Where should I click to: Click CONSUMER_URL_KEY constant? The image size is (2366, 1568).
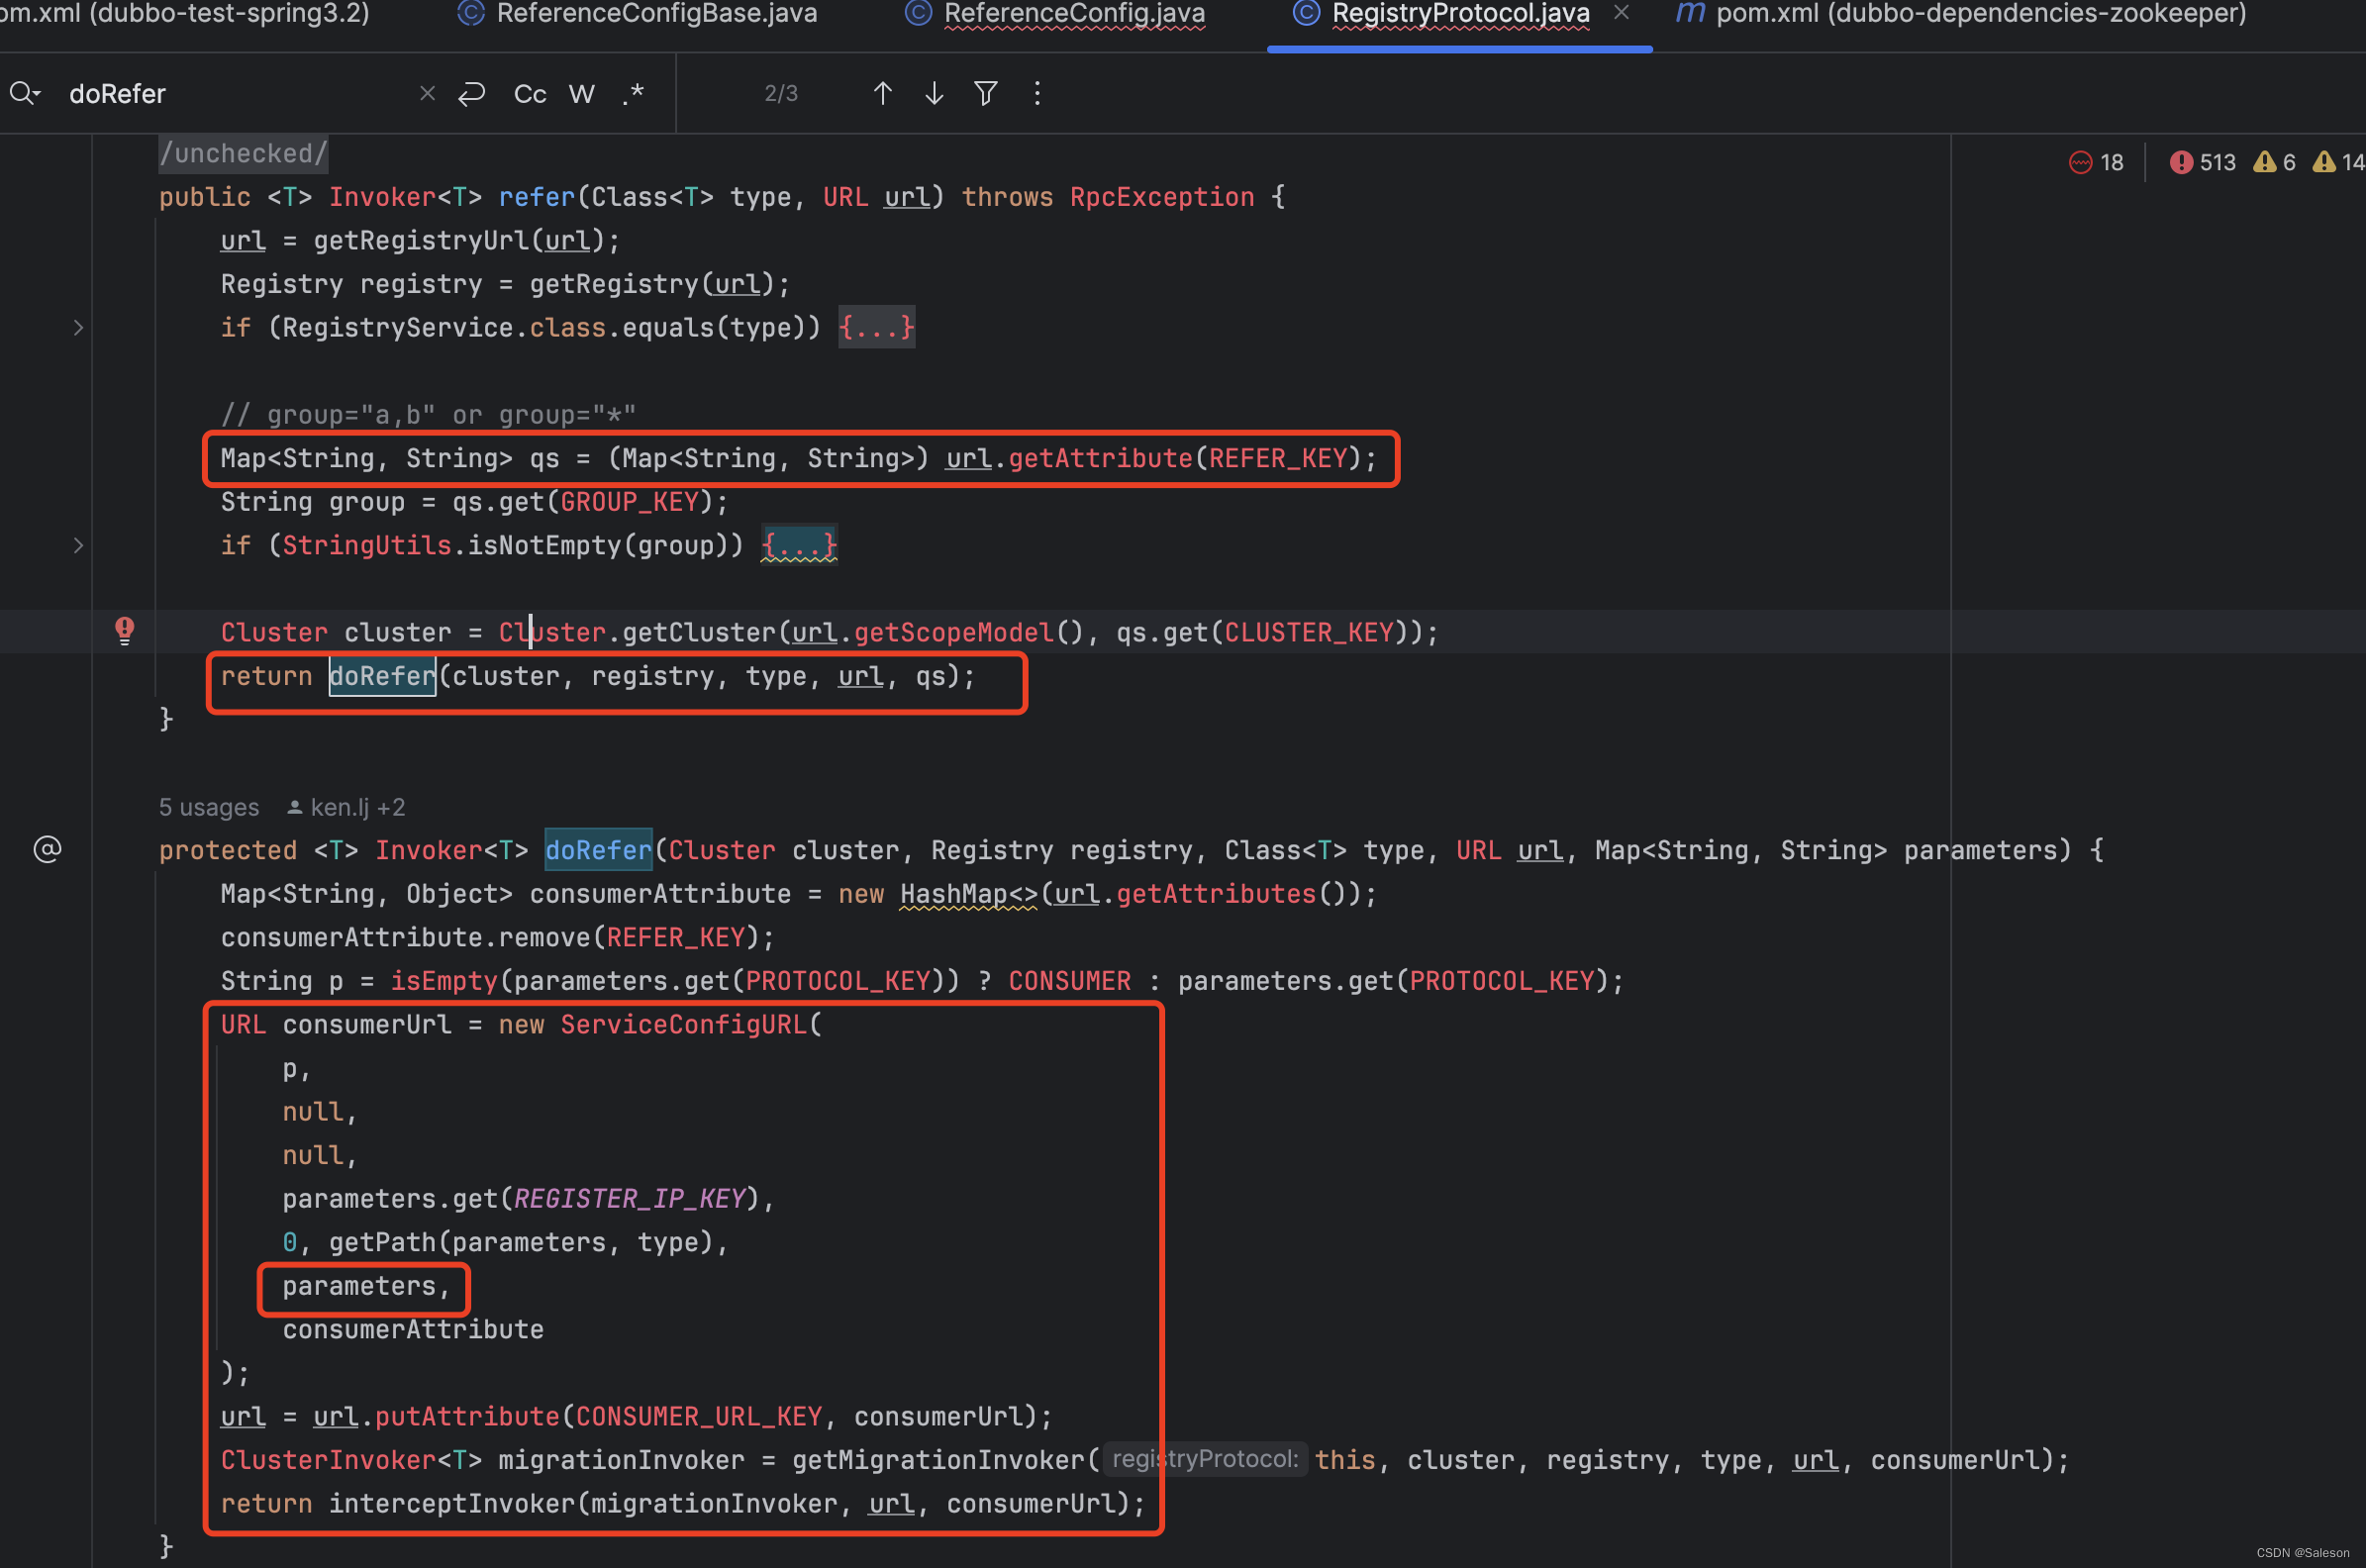coord(699,1417)
